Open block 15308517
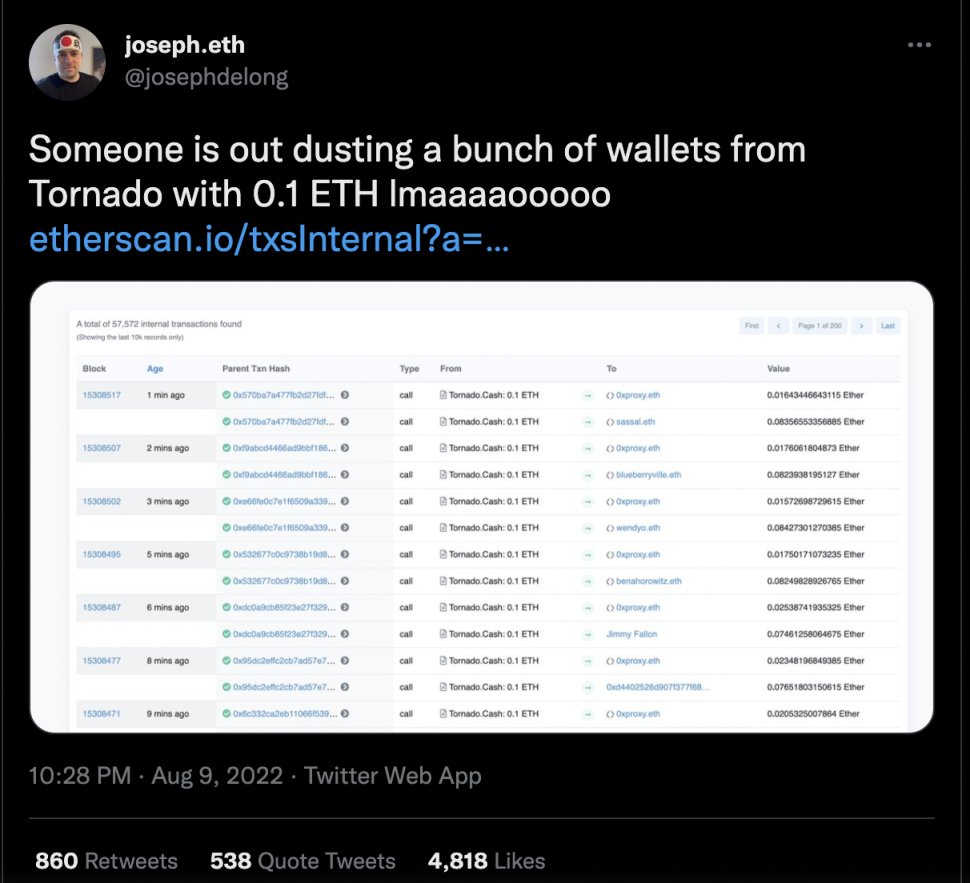The width and height of the screenshot is (970, 883). (x=101, y=395)
